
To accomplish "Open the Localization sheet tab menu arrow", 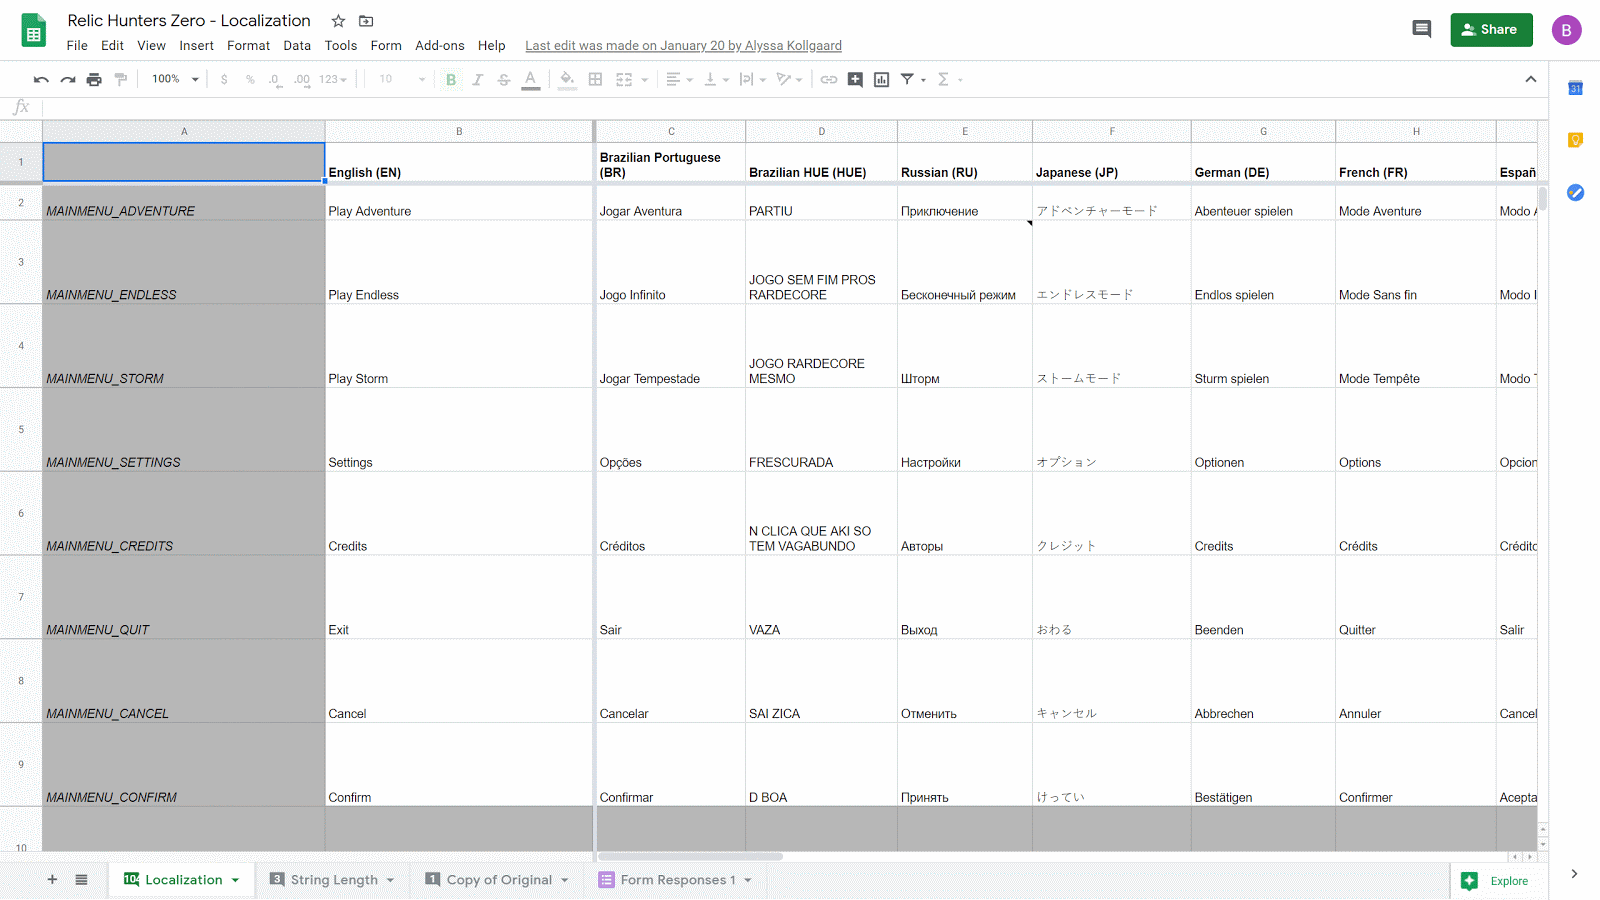I will 236,879.
